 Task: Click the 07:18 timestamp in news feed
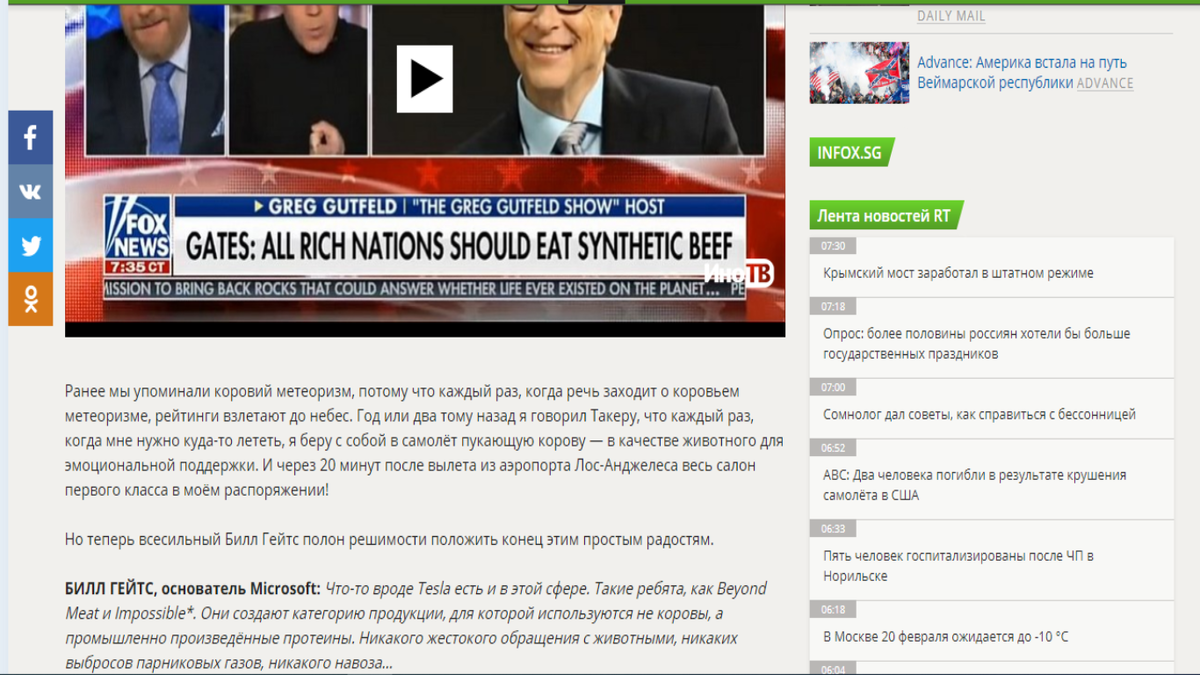pos(833,307)
